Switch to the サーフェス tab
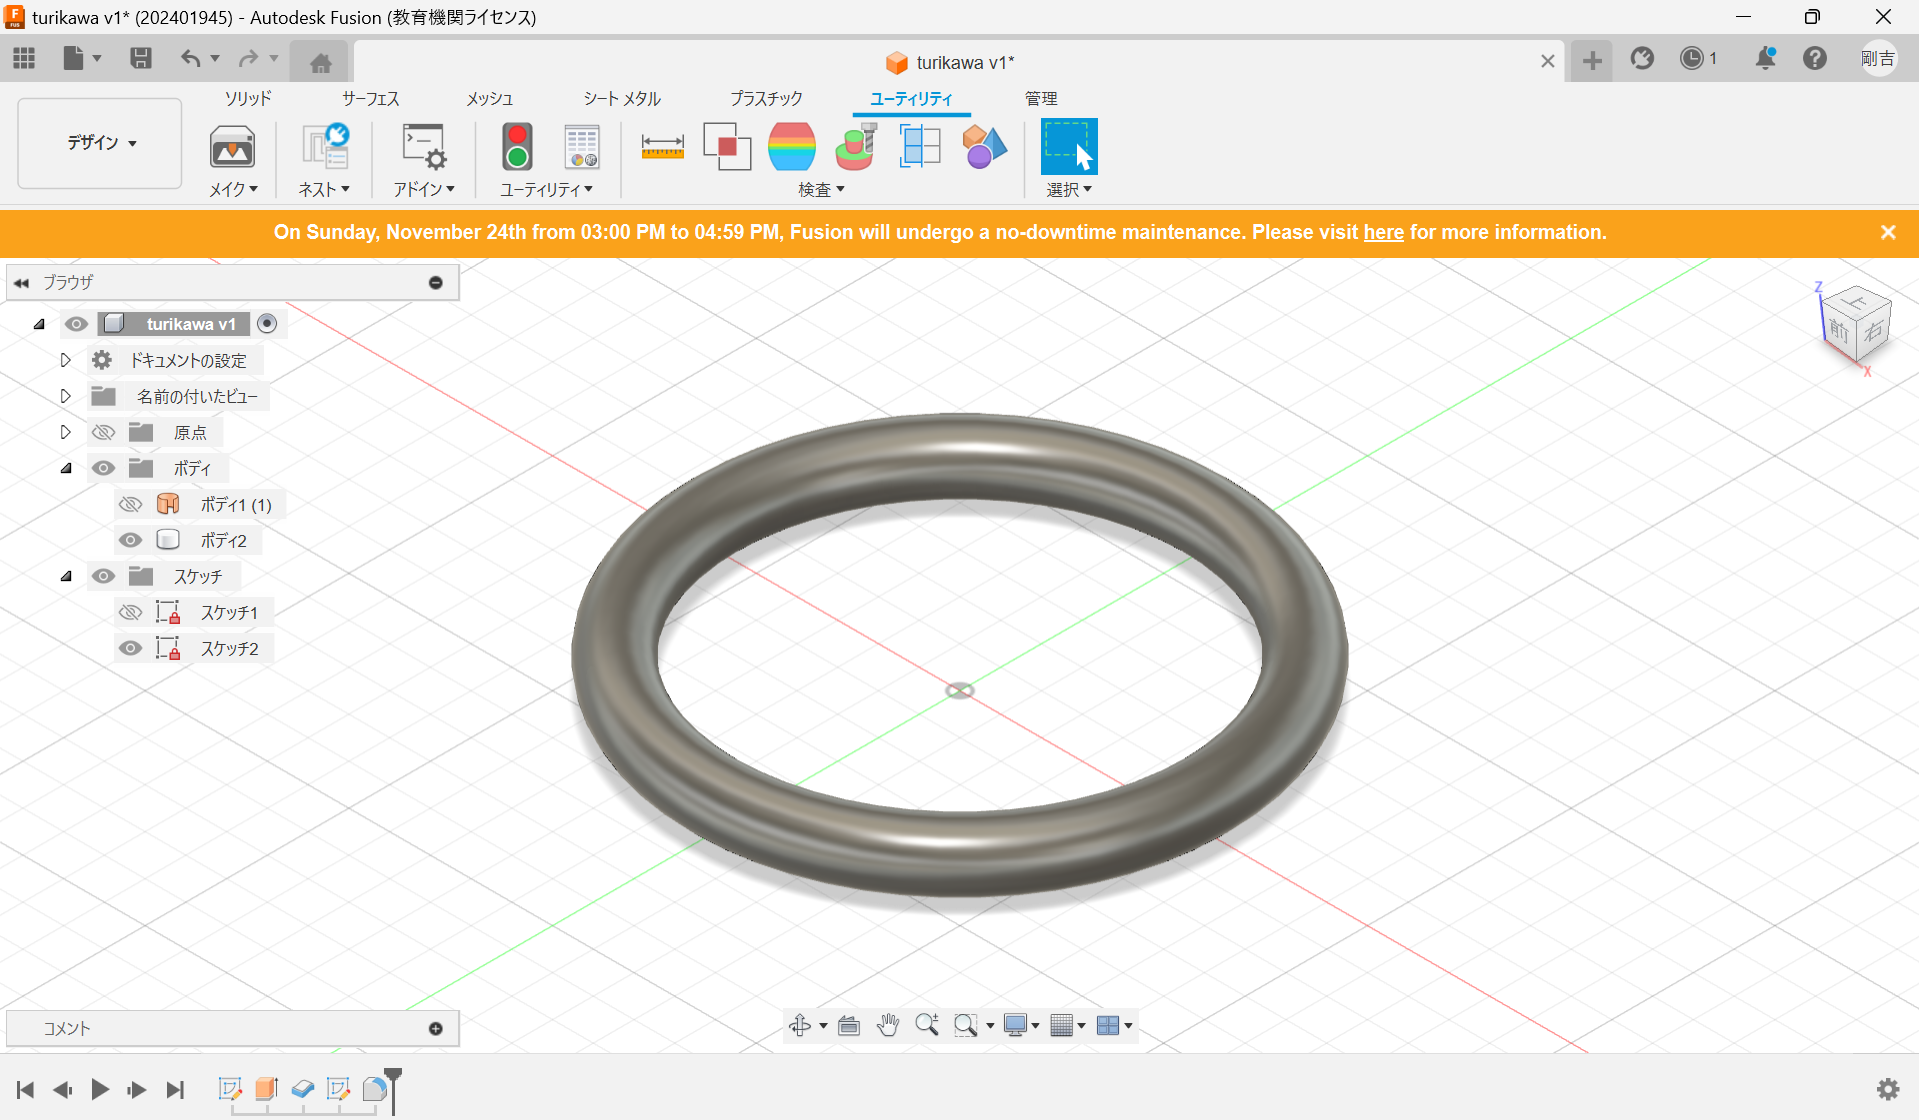1919x1120 pixels. [x=370, y=98]
